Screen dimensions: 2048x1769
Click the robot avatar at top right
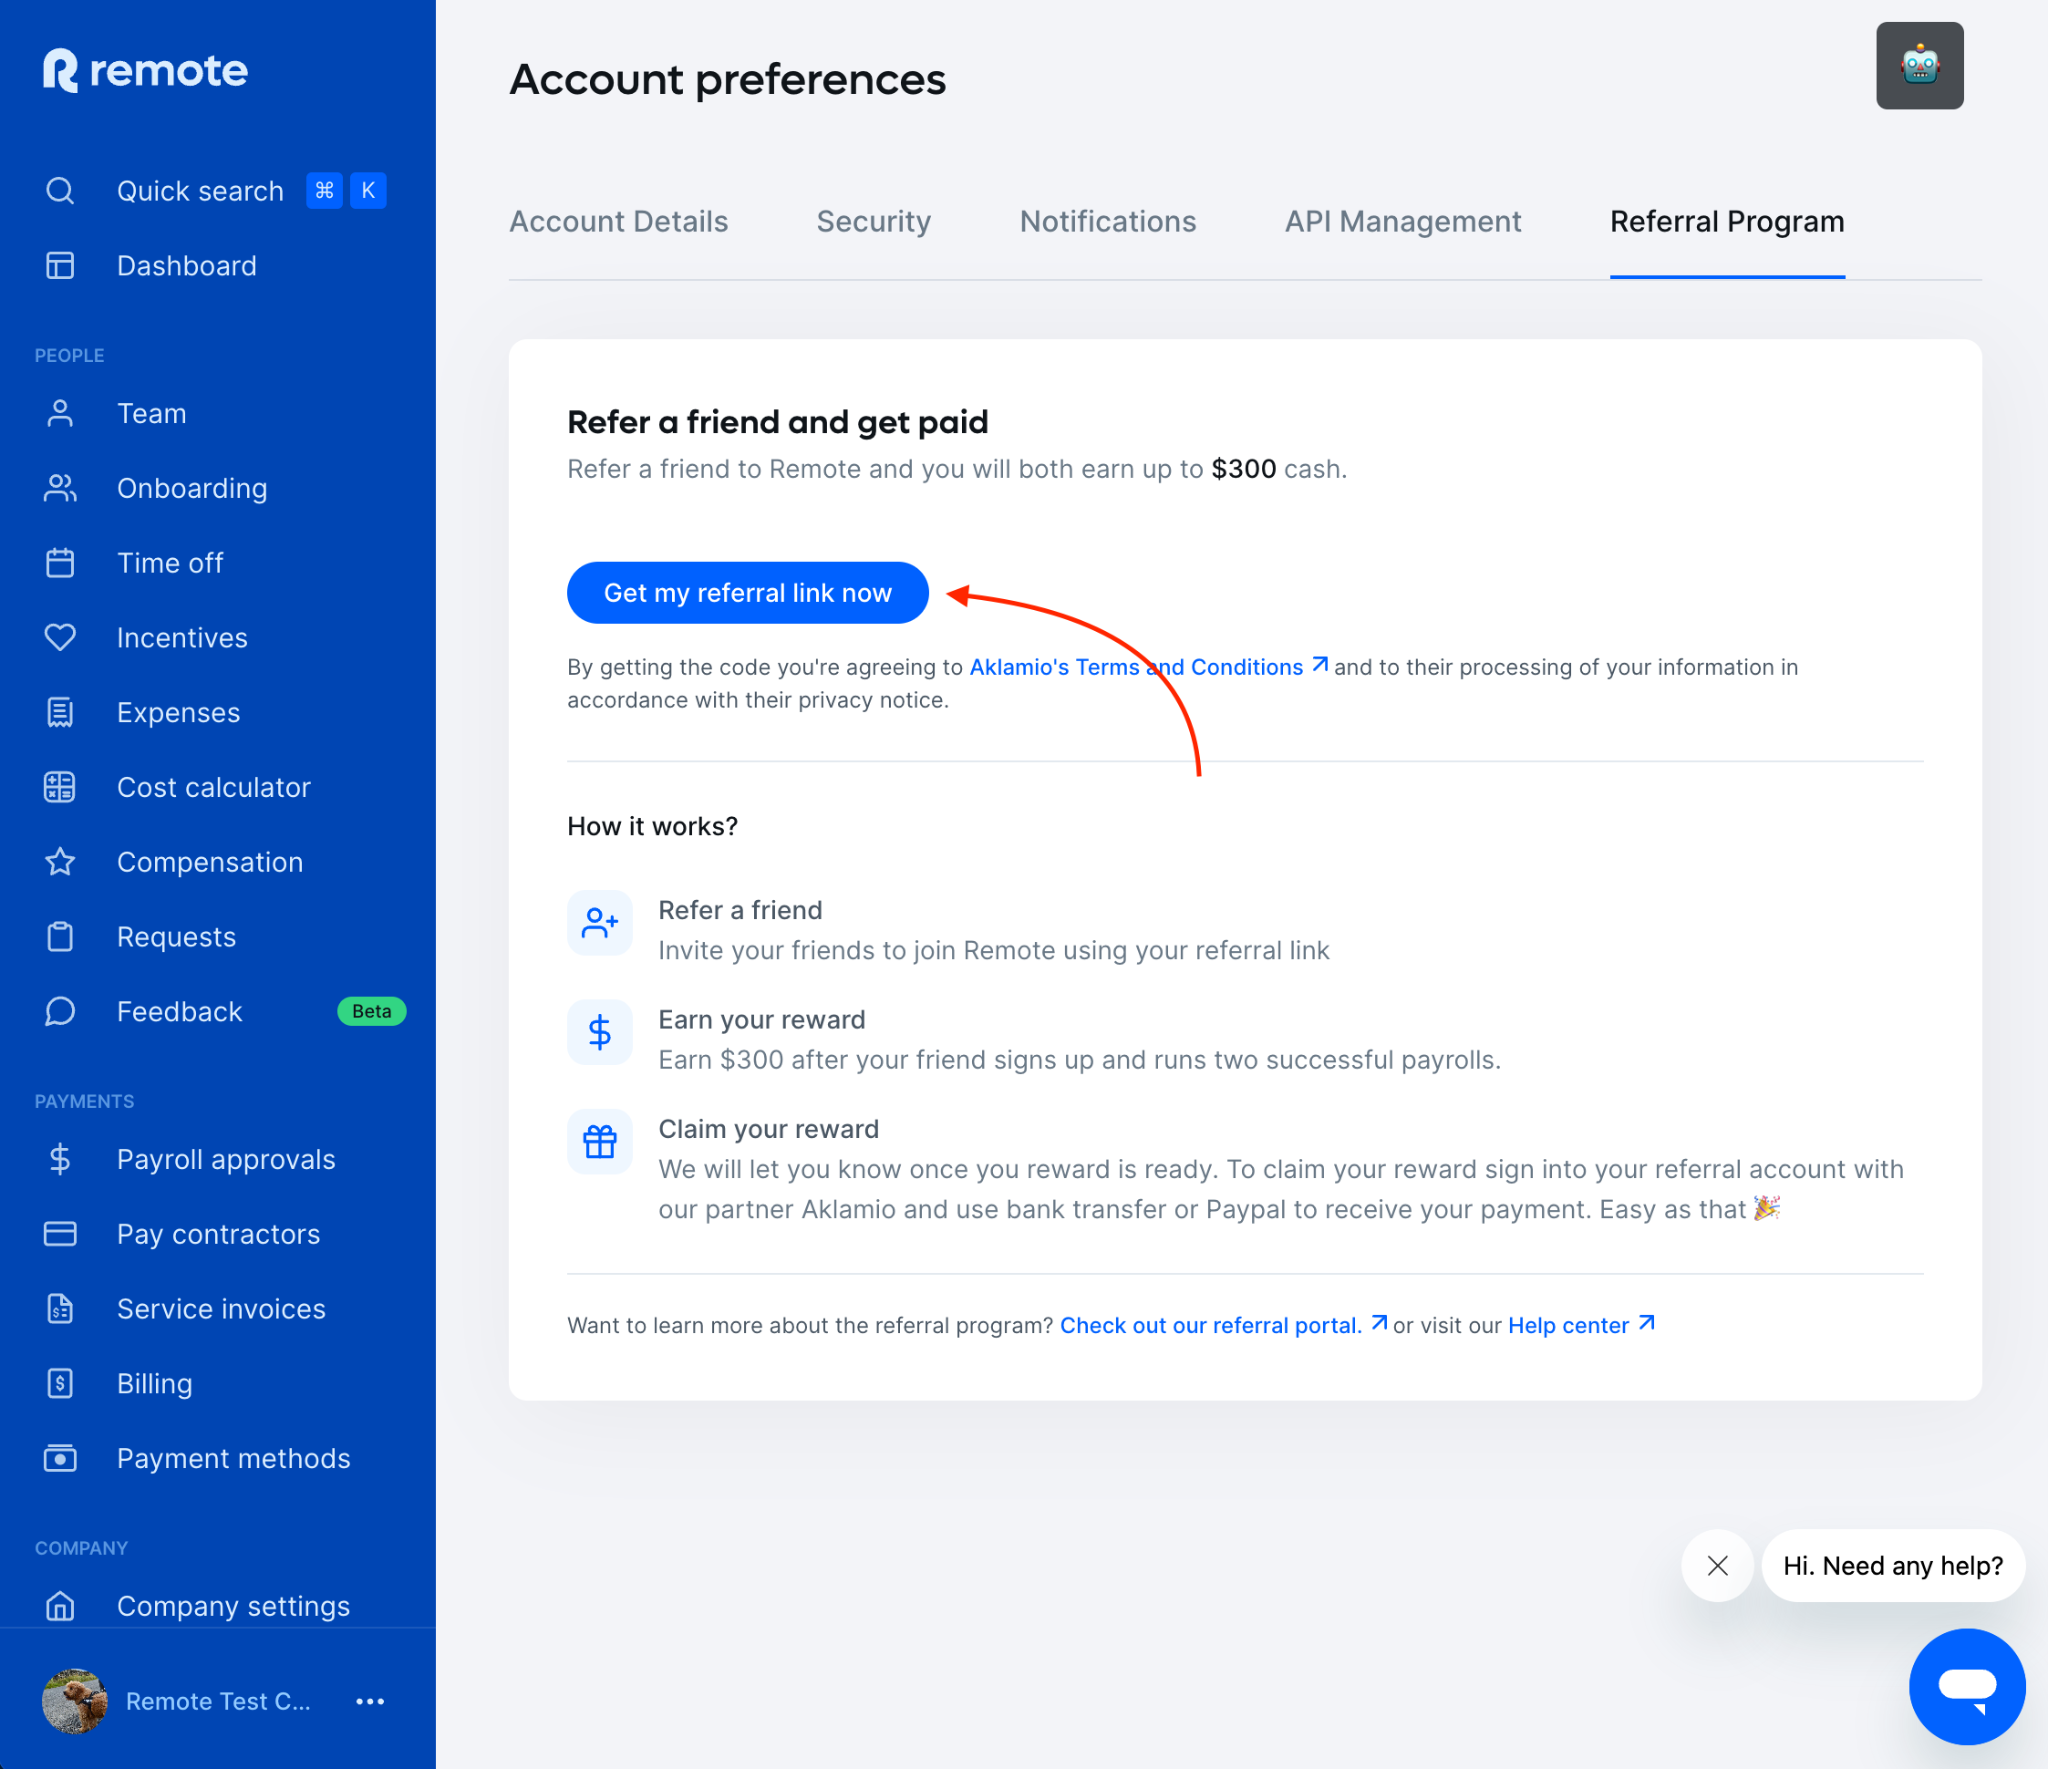tap(1919, 66)
